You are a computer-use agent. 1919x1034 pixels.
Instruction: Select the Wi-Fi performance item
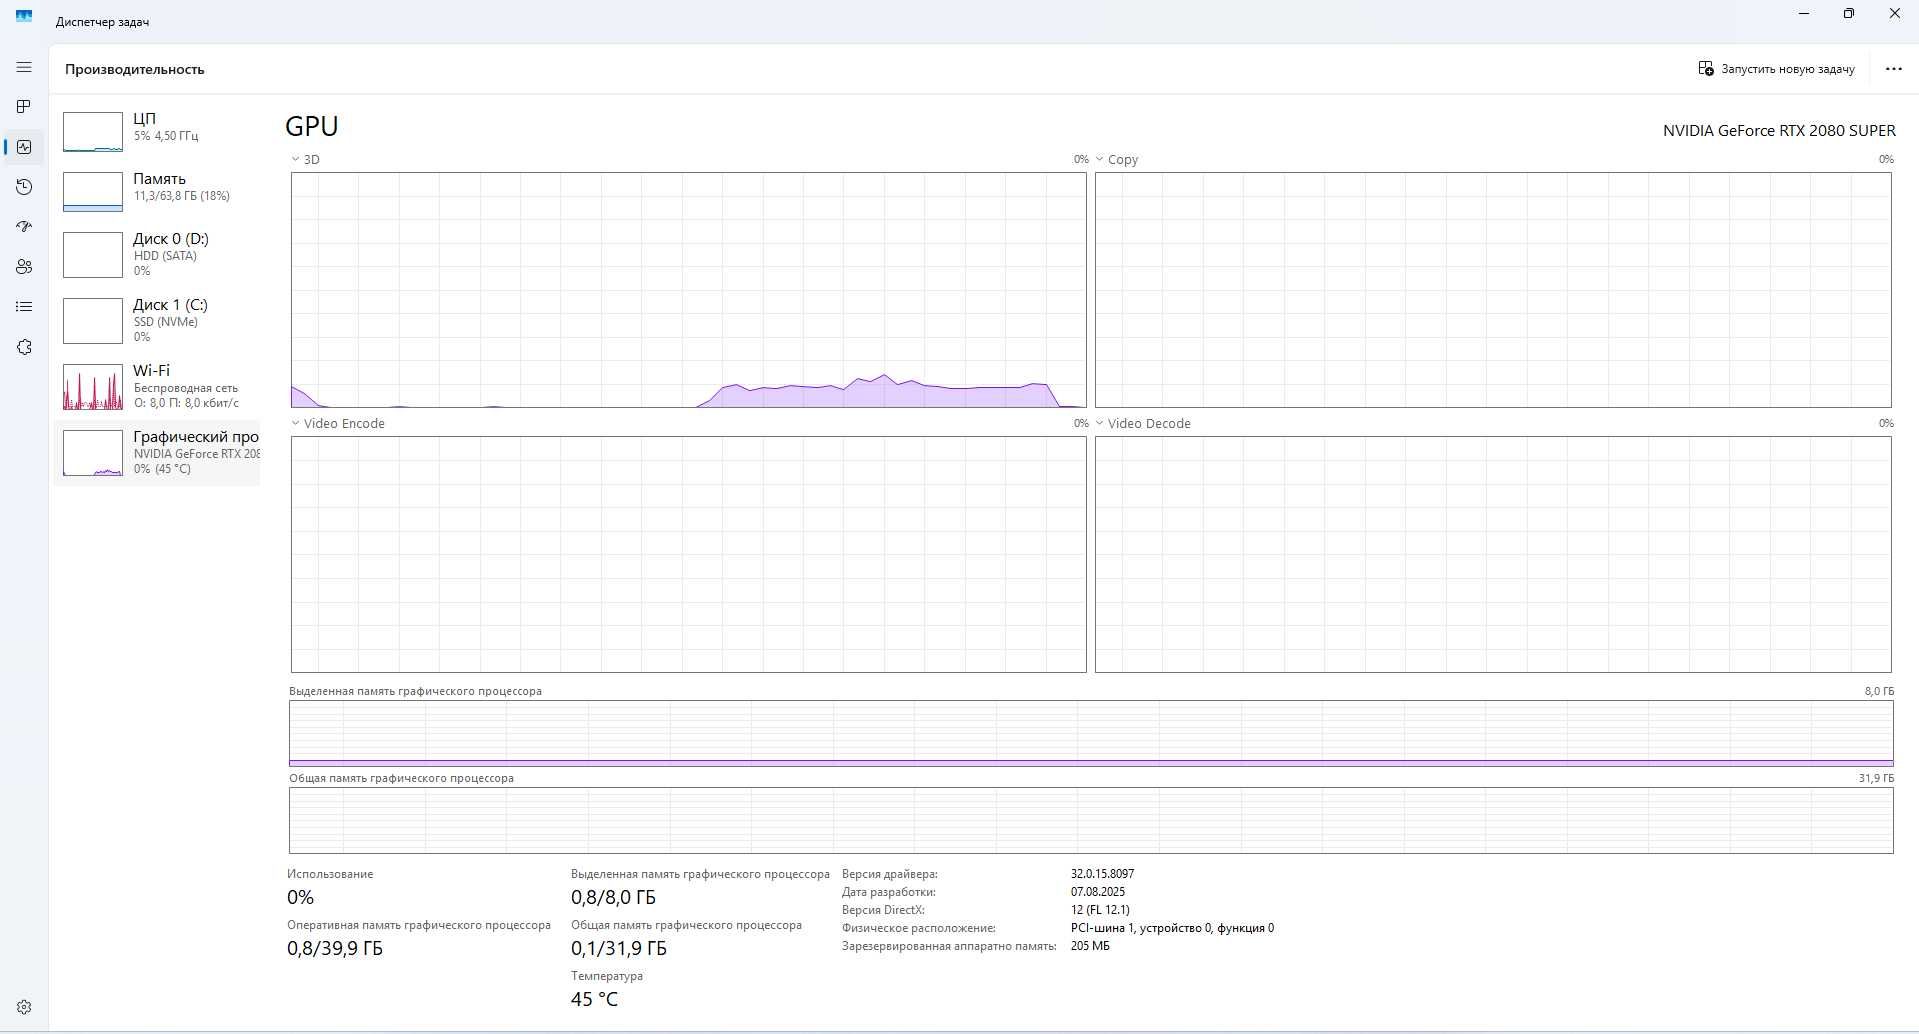[x=157, y=386]
